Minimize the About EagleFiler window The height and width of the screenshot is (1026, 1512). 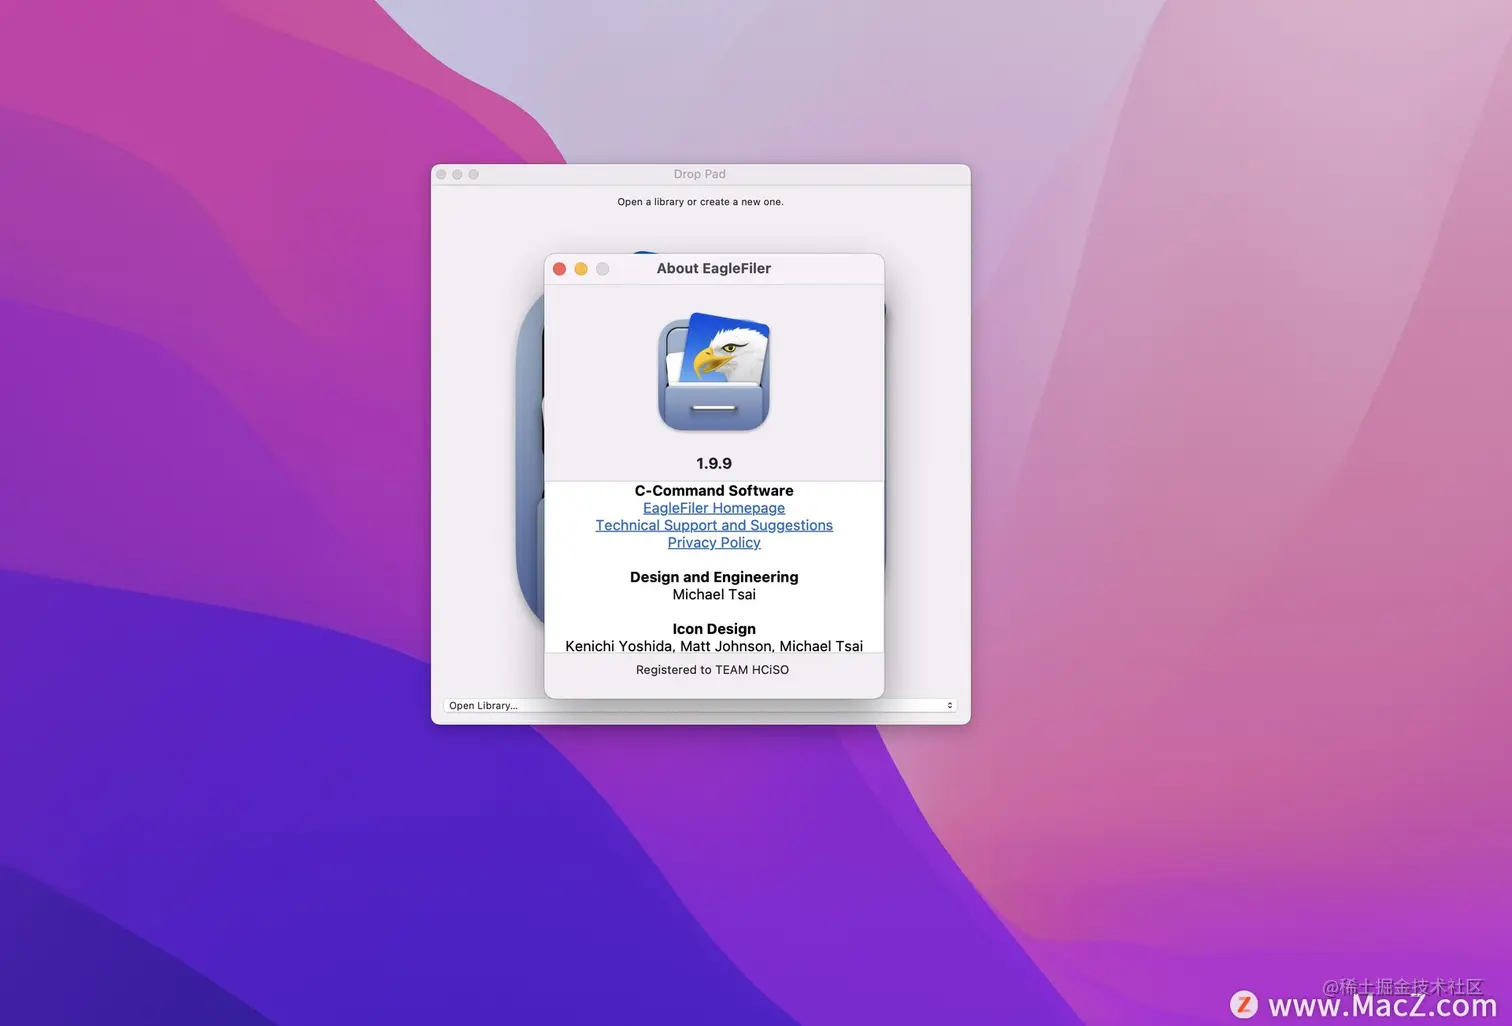pyautogui.click(x=581, y=269)
